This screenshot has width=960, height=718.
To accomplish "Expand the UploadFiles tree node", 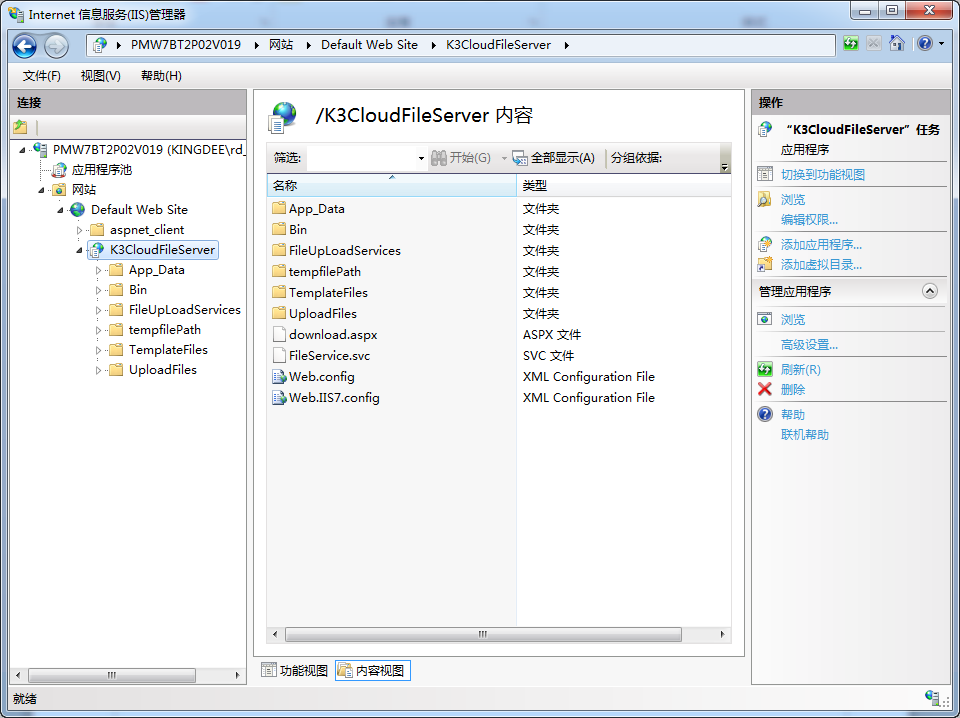I will tap(98, 370).
